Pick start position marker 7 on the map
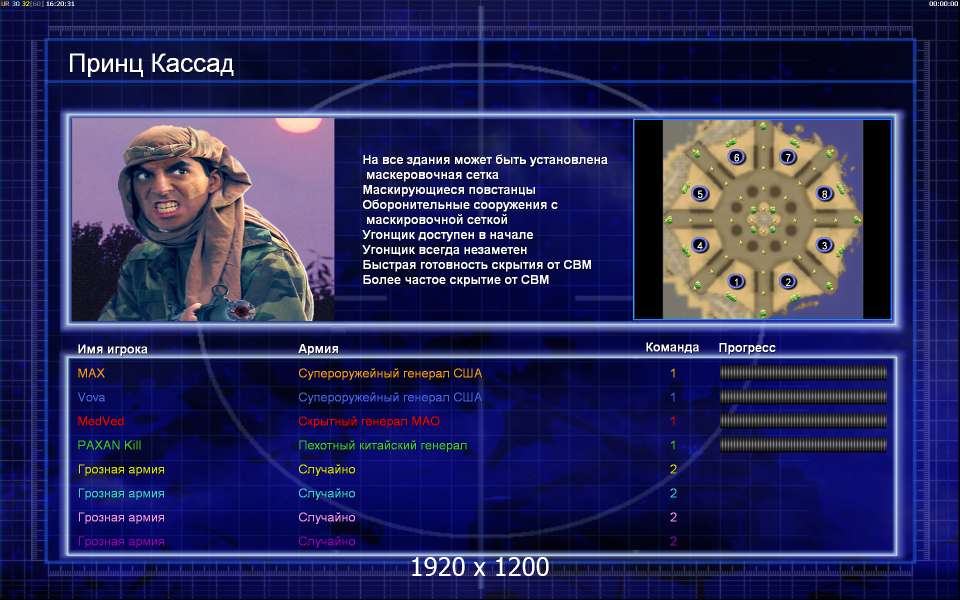The width and height of the screenshot is (960, 600). coord(788,157)
